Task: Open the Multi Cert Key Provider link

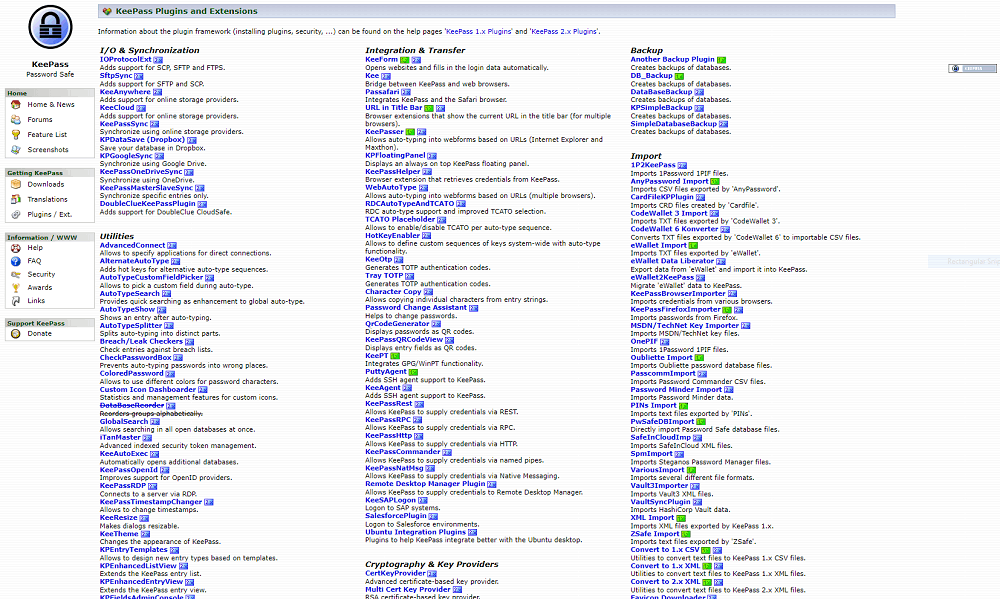Action: [x=408, y=589]
